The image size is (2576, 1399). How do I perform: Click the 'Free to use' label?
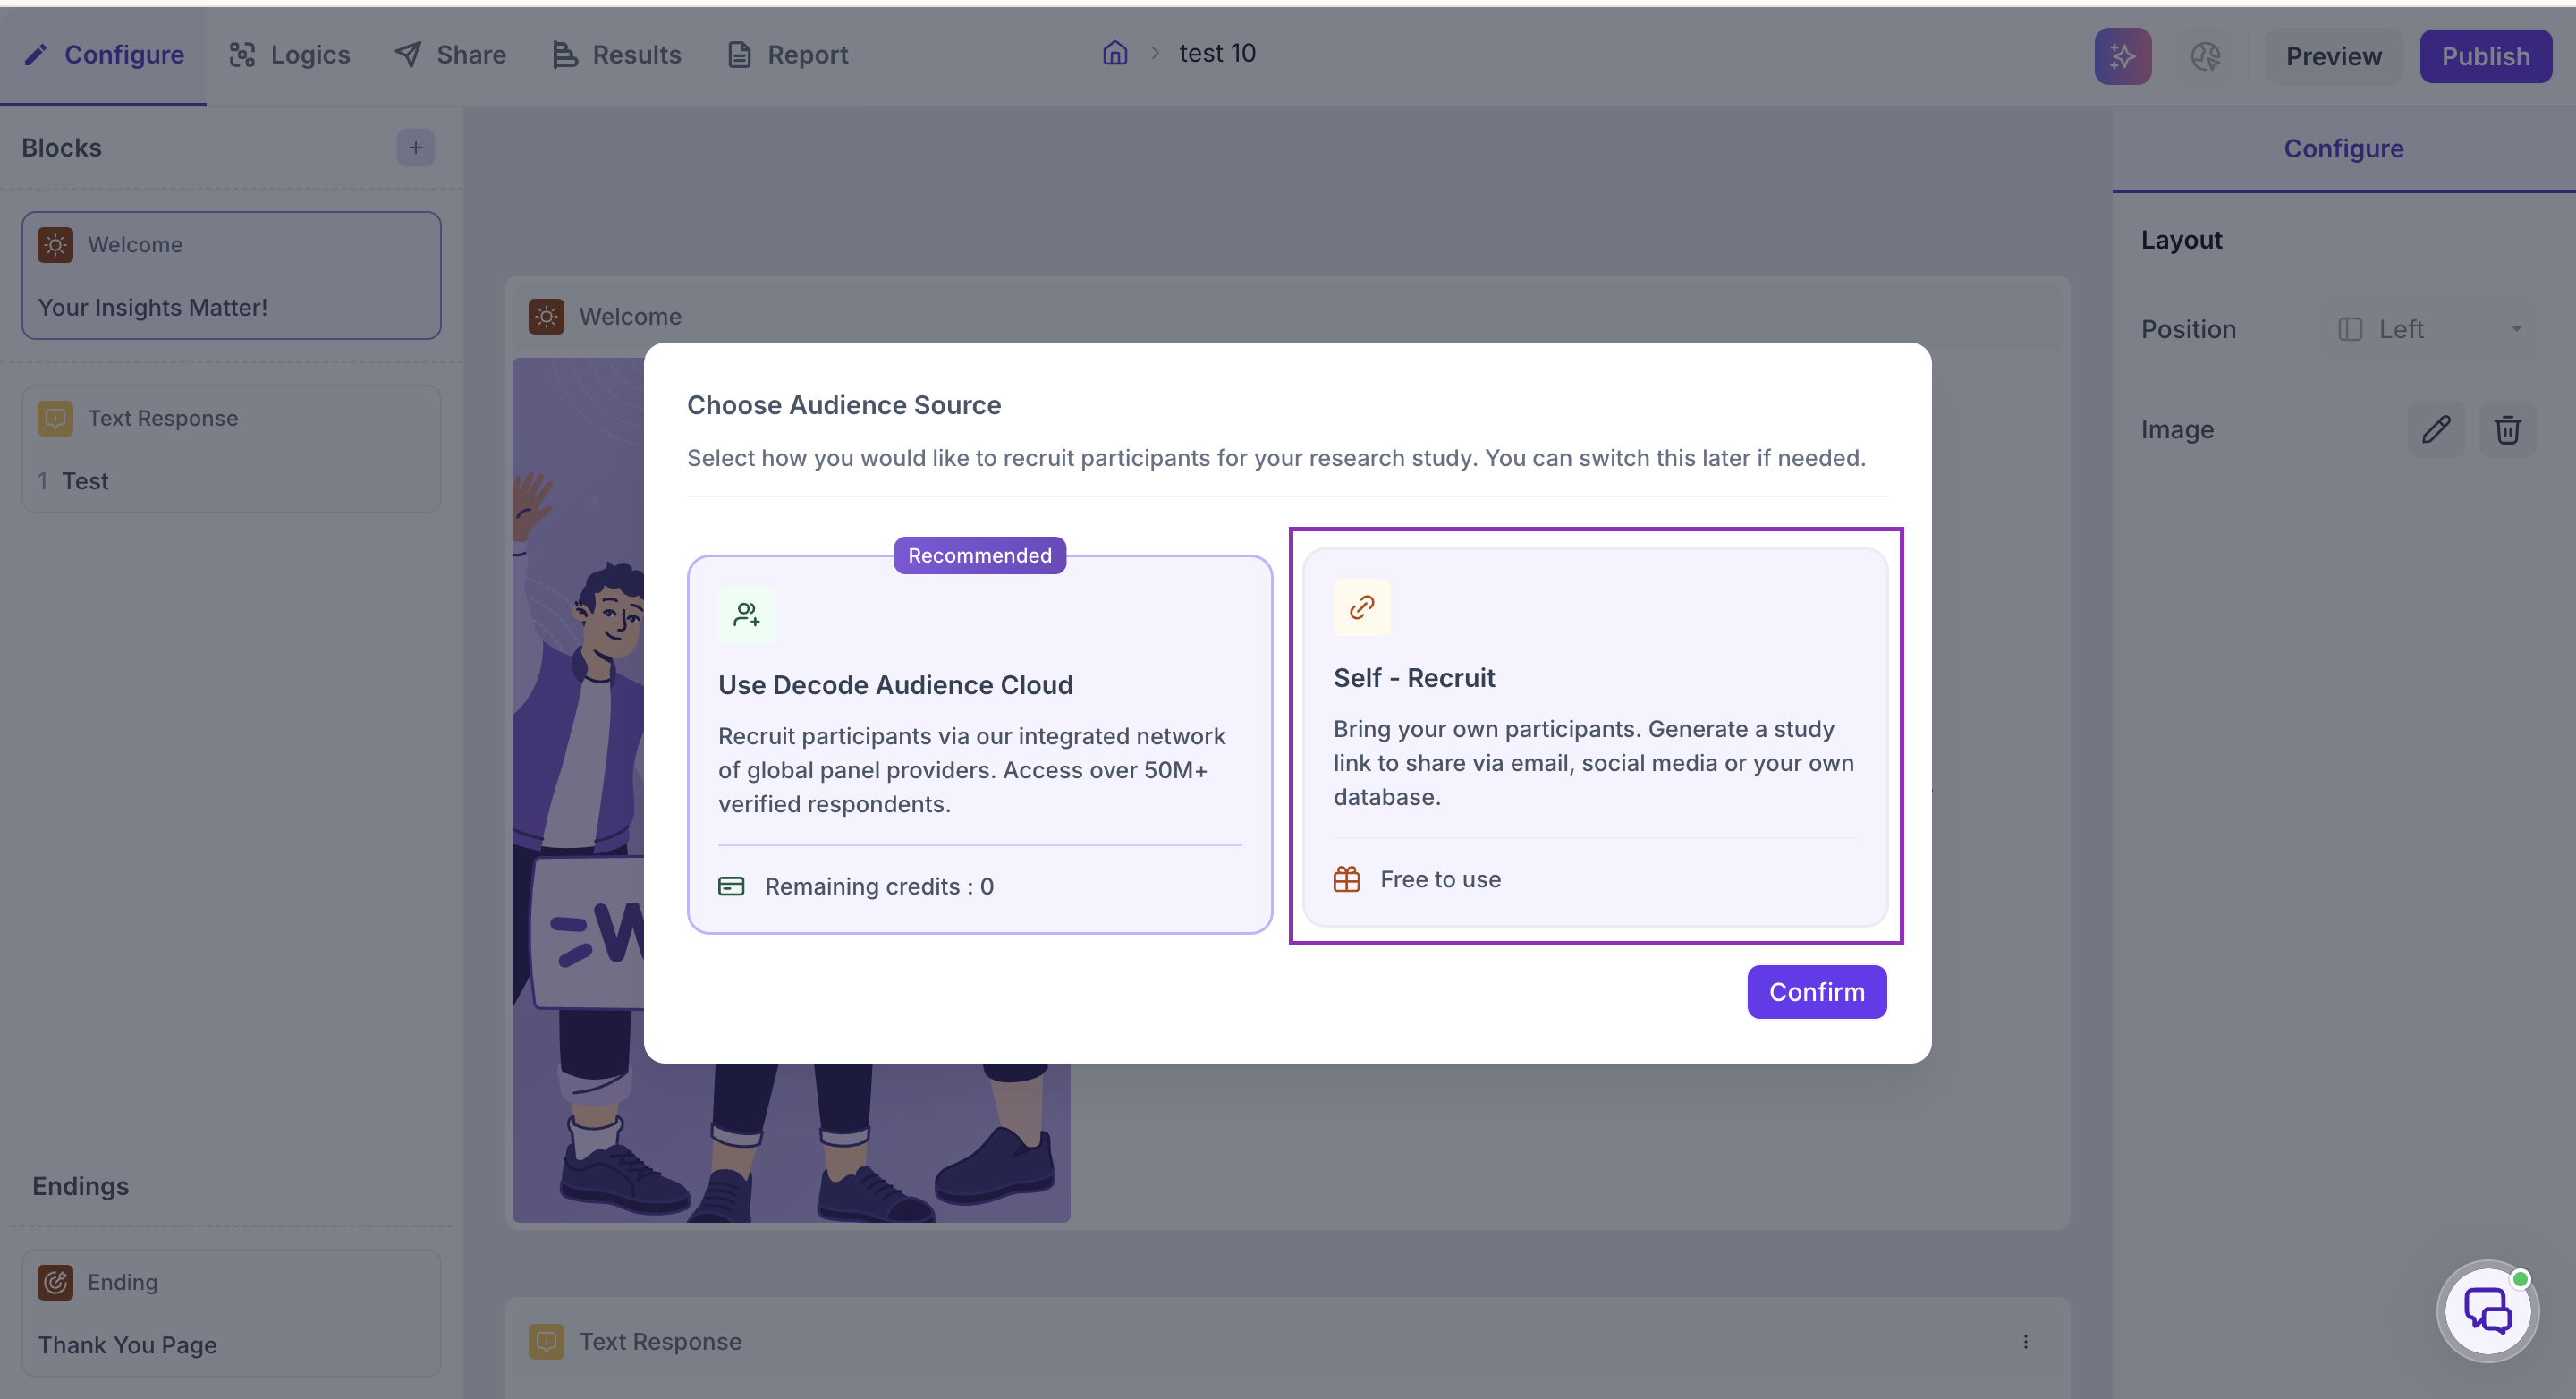point(1440,879)
